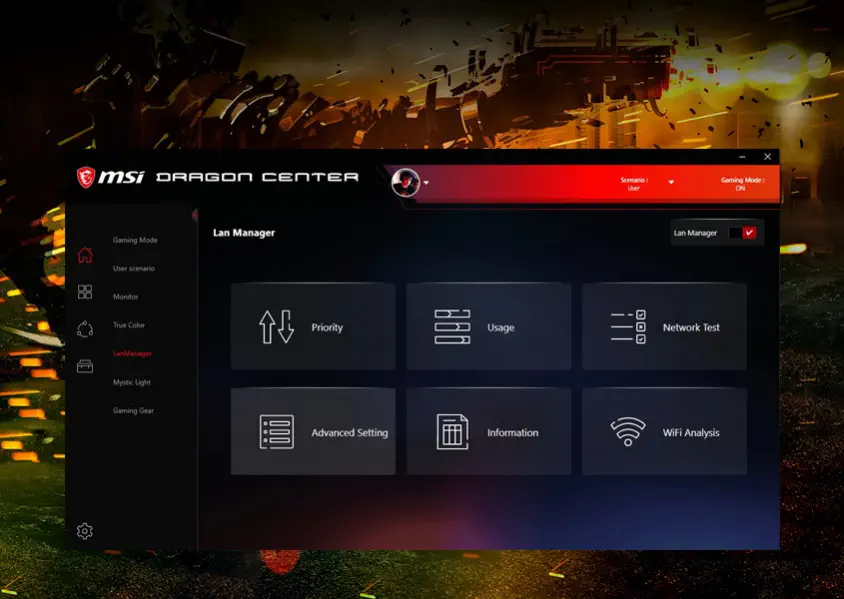Toggle the Lan Manager switch off
The image size is (844, 599).
tap(742, 232)
